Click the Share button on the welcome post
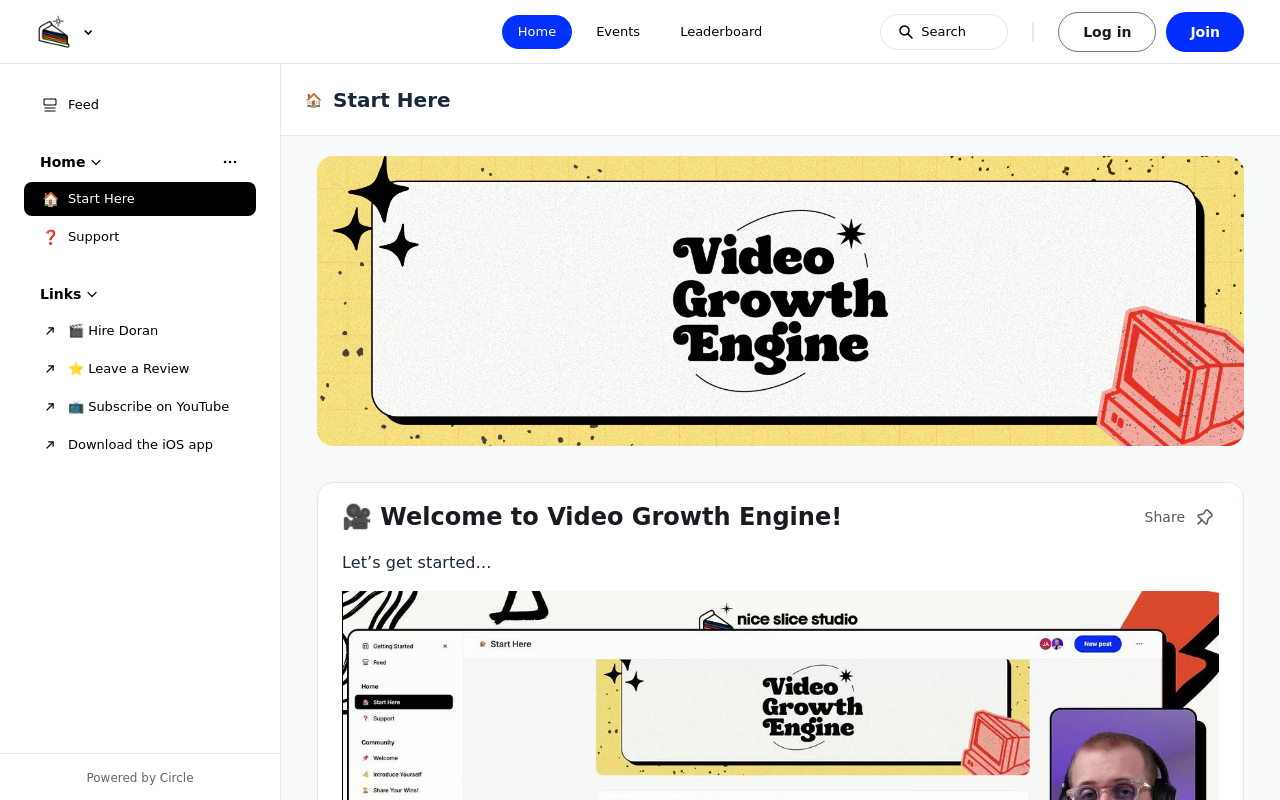 1164,517
